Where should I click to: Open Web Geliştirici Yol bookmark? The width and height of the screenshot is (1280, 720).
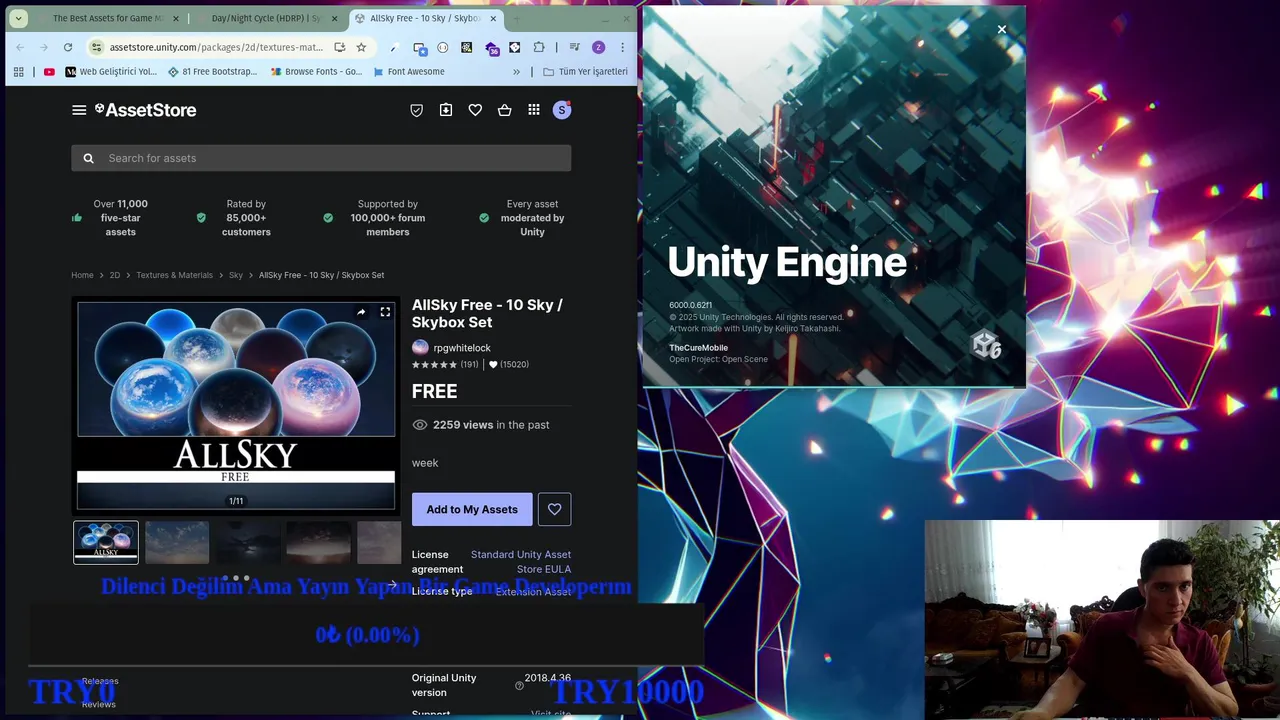(111, 72)
